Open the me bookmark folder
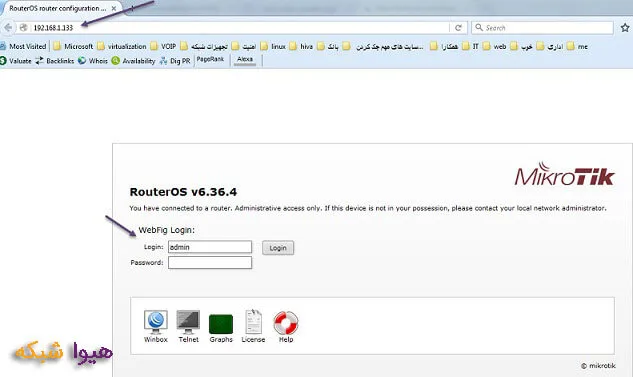The image size is (633, 377). pyautogui.click(x=577, y=46)
